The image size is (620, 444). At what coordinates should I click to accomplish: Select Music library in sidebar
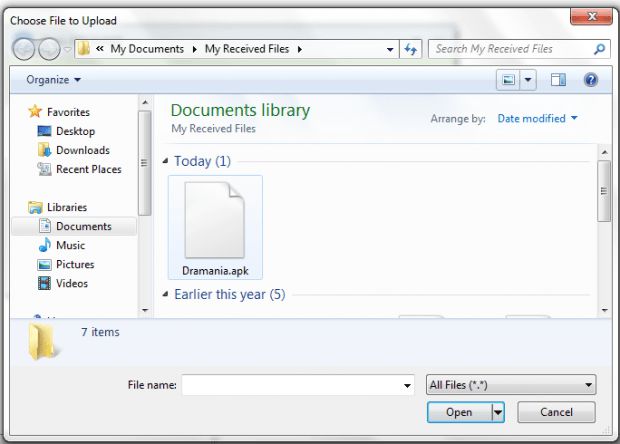[70, 245]
